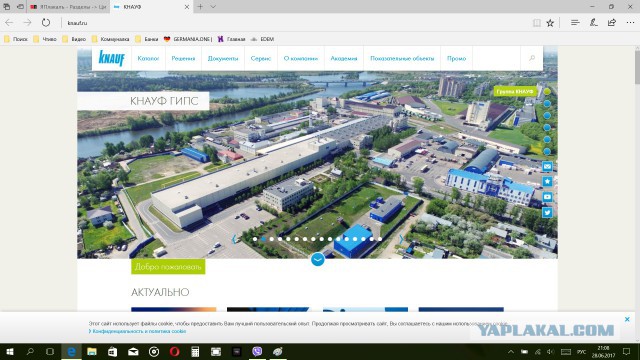Screen dimensions: 640x360
Task: Launch Opera from the taskbar
Action: click(x=174, y=351)
